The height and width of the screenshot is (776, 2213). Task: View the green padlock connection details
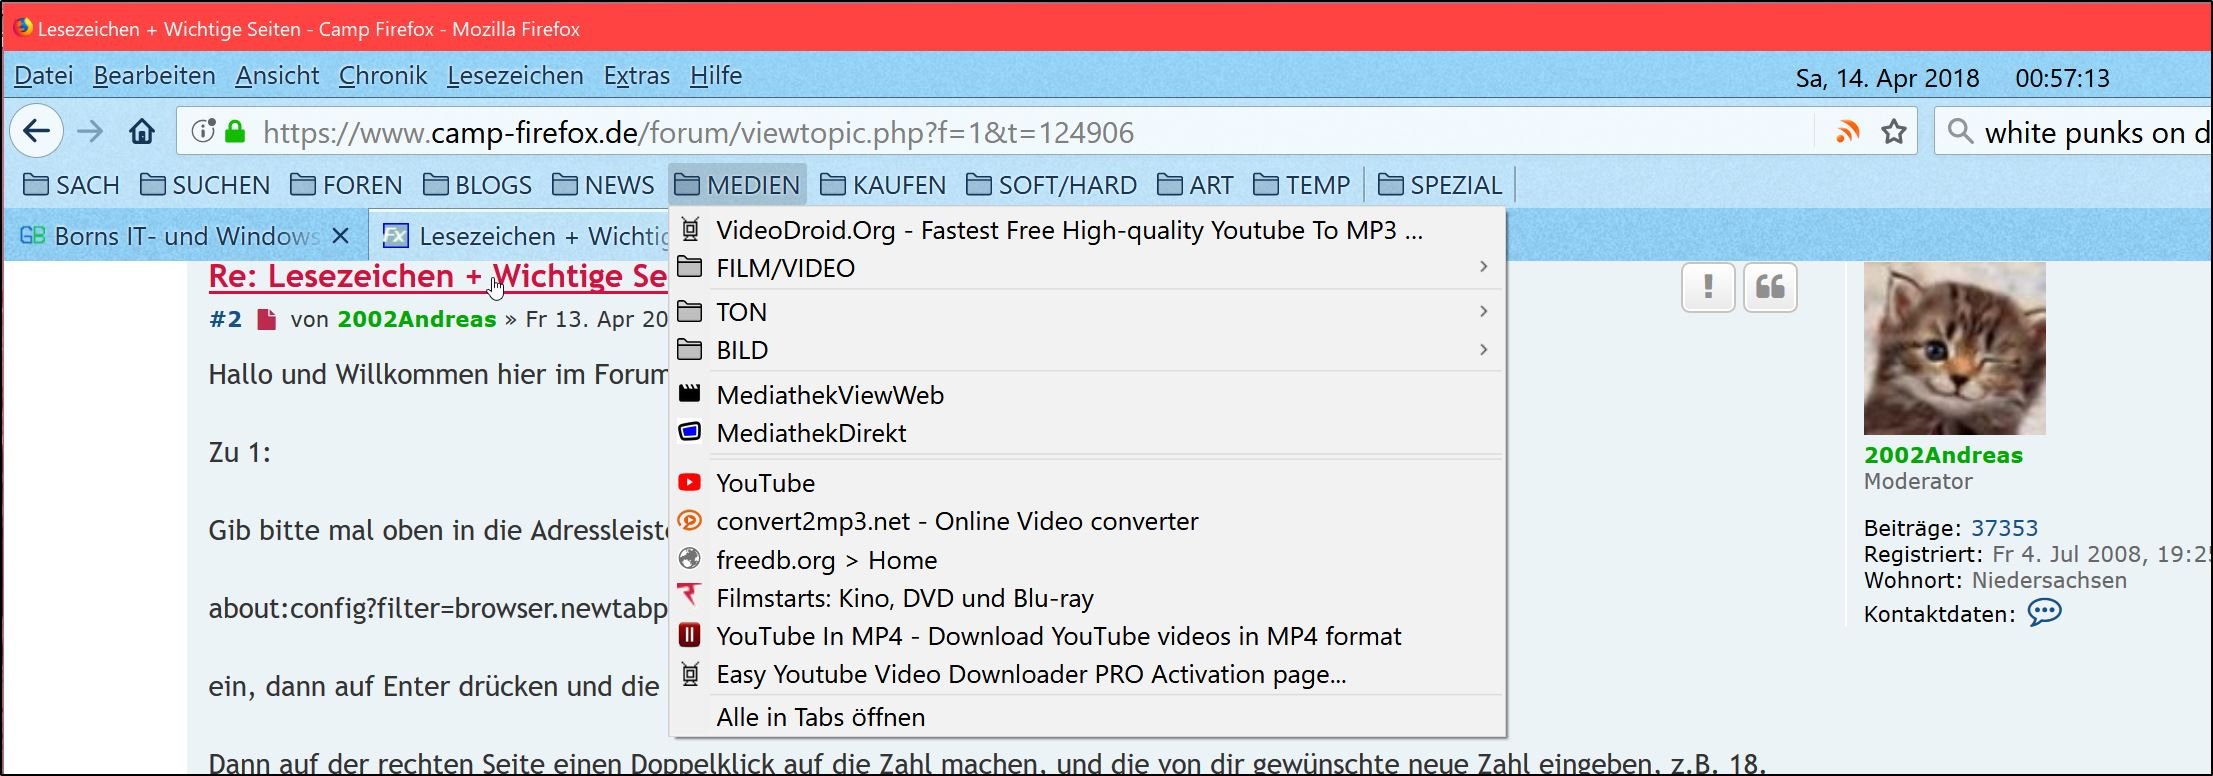(235, 131)
